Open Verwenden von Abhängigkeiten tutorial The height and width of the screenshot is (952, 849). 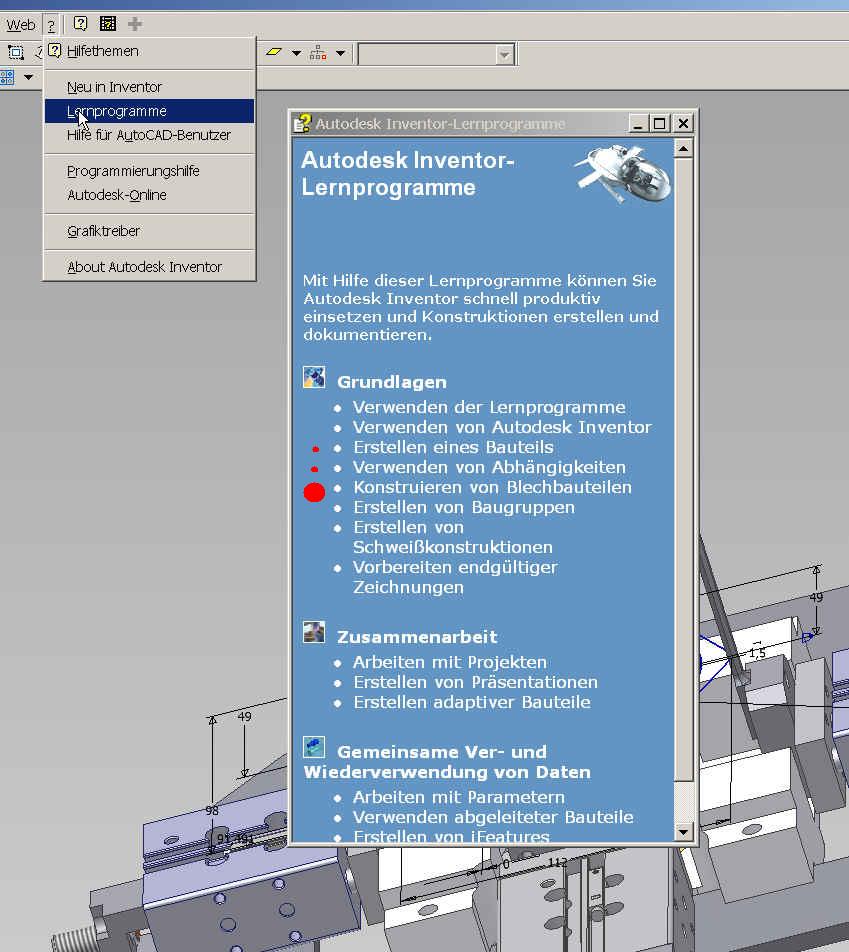point(489,468)
